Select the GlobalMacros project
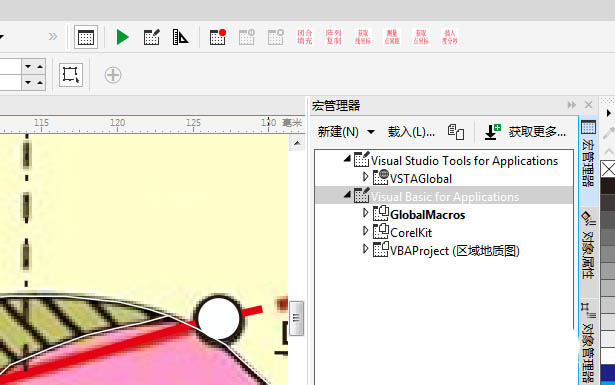The width and height of the screenshot is (615, 385). tap(428, 215)
